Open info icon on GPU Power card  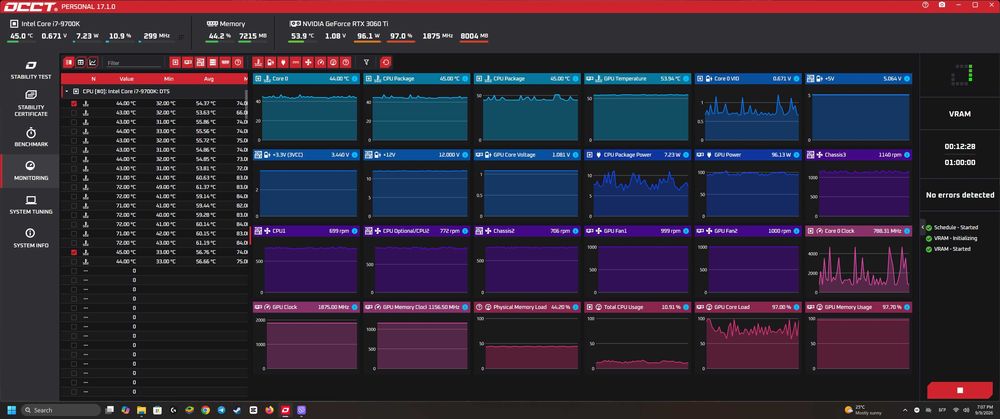coord(797,155)
